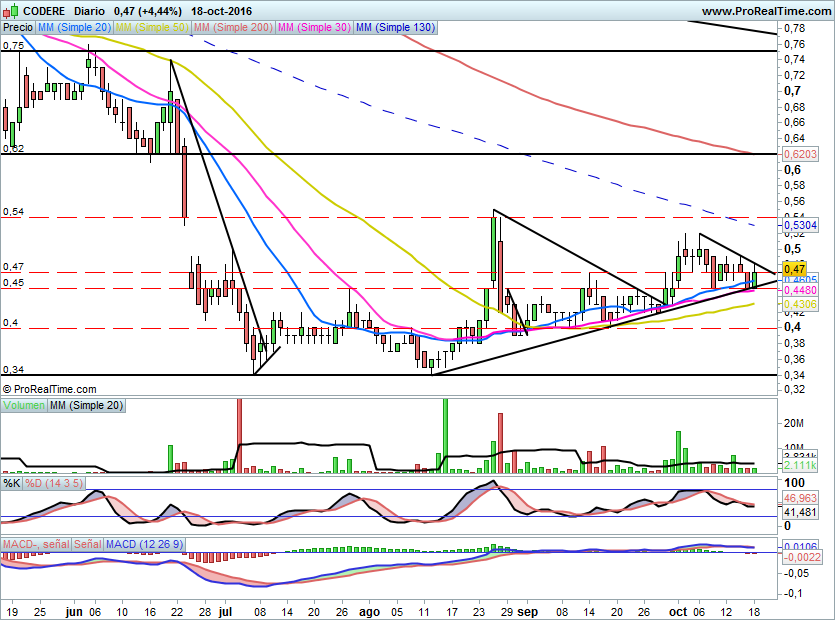Viewport: 835px width, 620px height.
Task: Open the www.ProRealTime.com link
Action: tap(758, 11)
